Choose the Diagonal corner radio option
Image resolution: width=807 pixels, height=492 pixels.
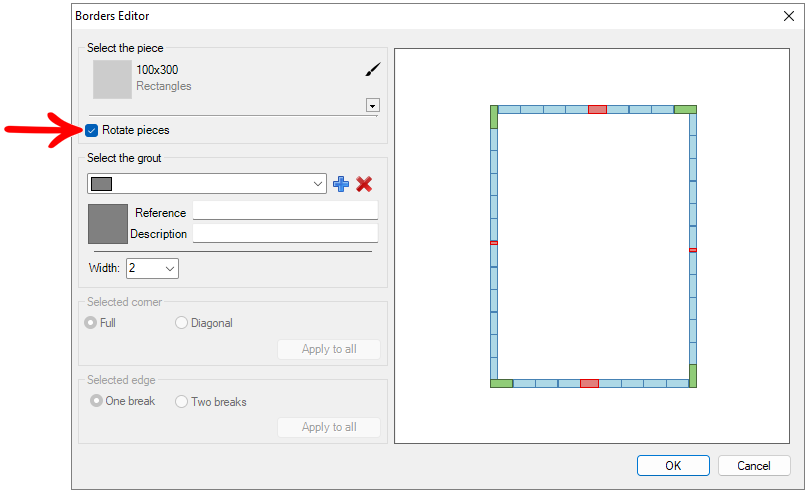(x=181, y=323)
